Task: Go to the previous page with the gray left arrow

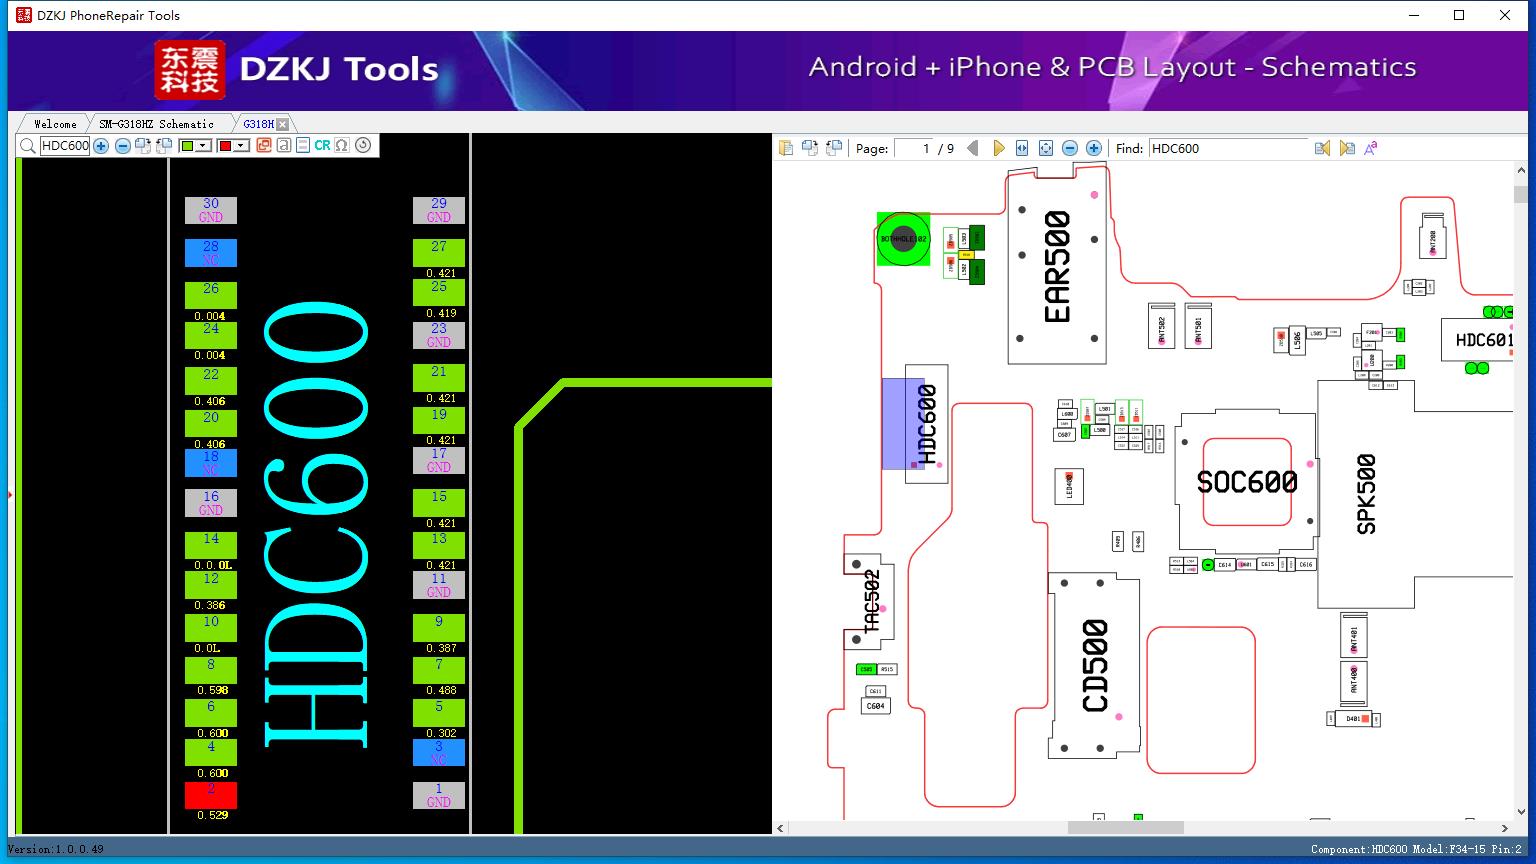Action: point(972,148)
